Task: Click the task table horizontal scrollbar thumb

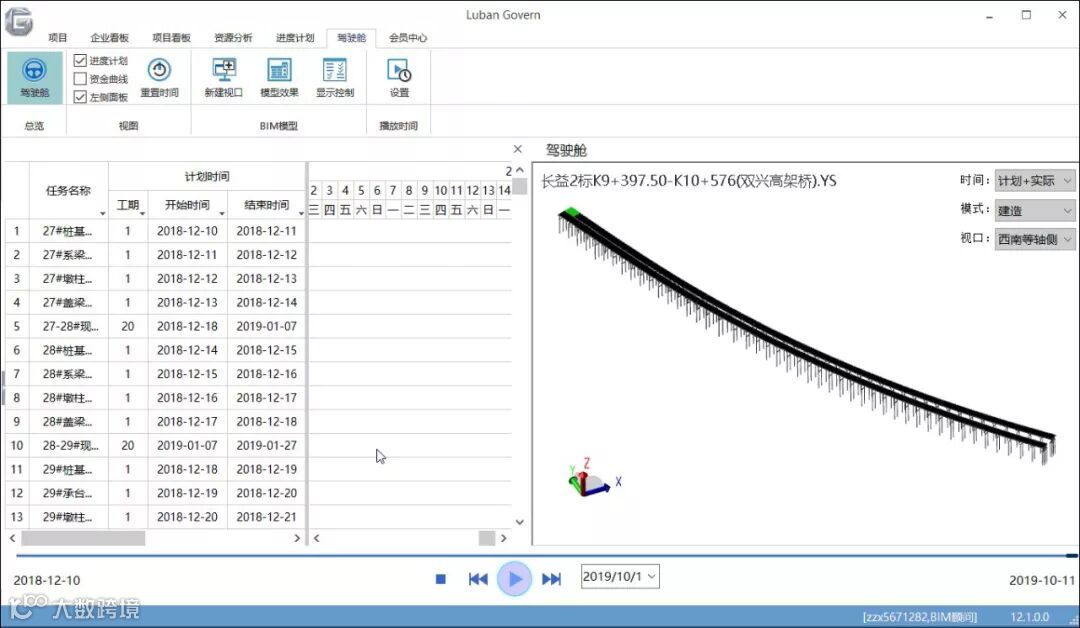Action: coord(83,538)
